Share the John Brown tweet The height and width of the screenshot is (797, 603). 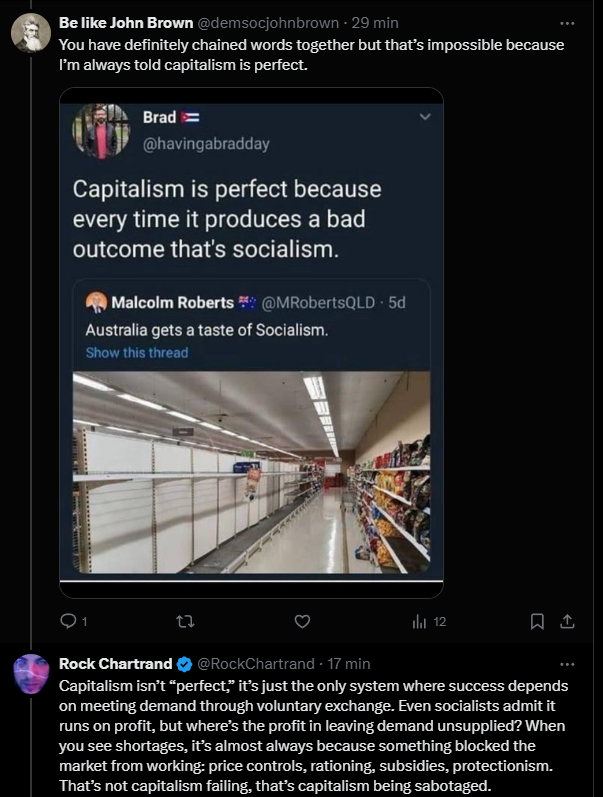[x=567, y=621]
